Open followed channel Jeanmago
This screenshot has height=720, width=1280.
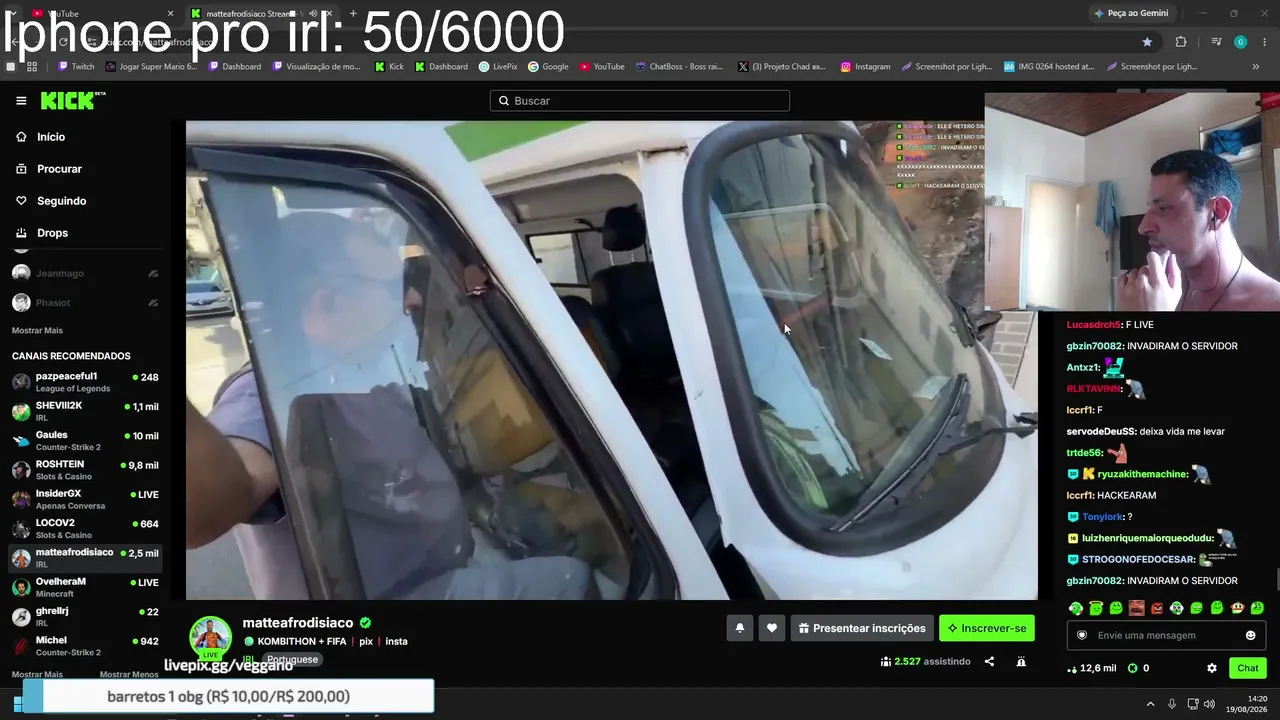coord(84,273)
